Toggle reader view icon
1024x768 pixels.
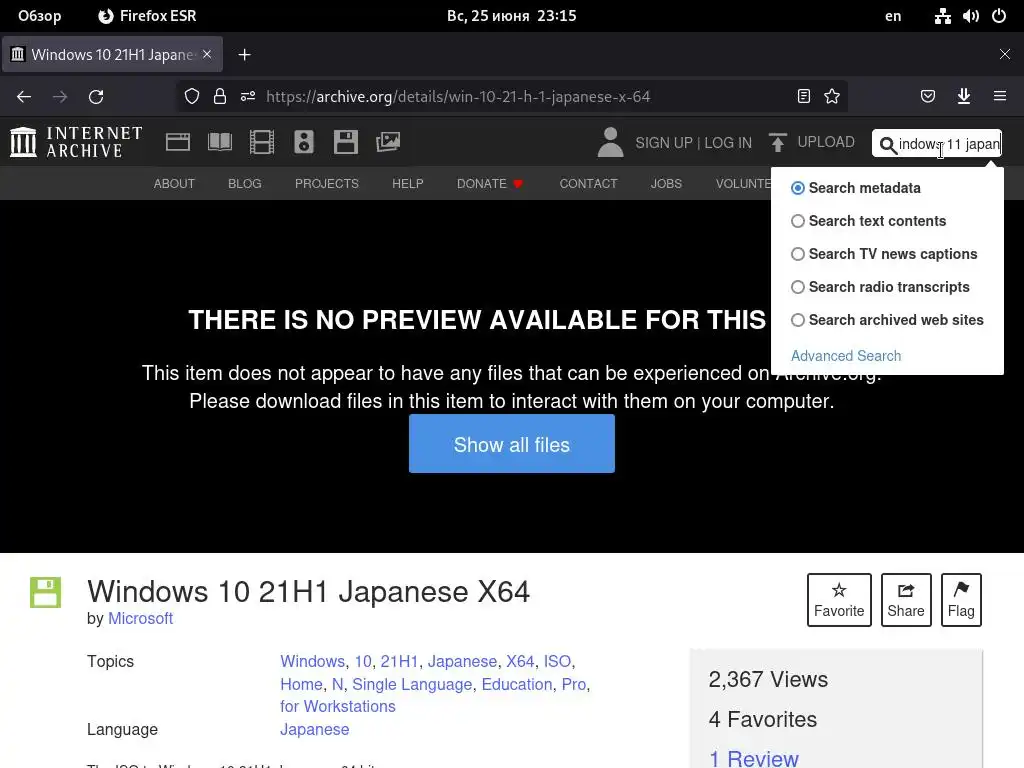804,97
